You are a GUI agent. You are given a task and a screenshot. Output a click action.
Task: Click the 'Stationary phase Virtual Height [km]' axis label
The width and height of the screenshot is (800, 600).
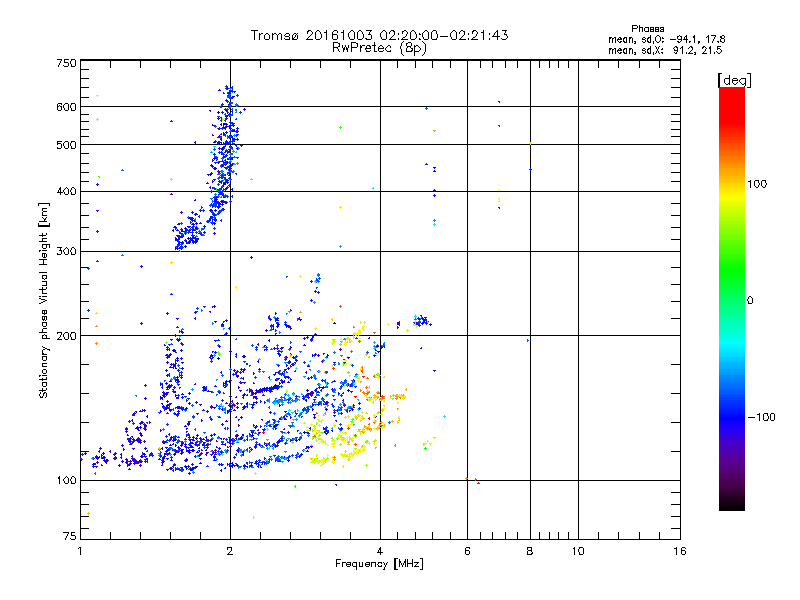44,300
